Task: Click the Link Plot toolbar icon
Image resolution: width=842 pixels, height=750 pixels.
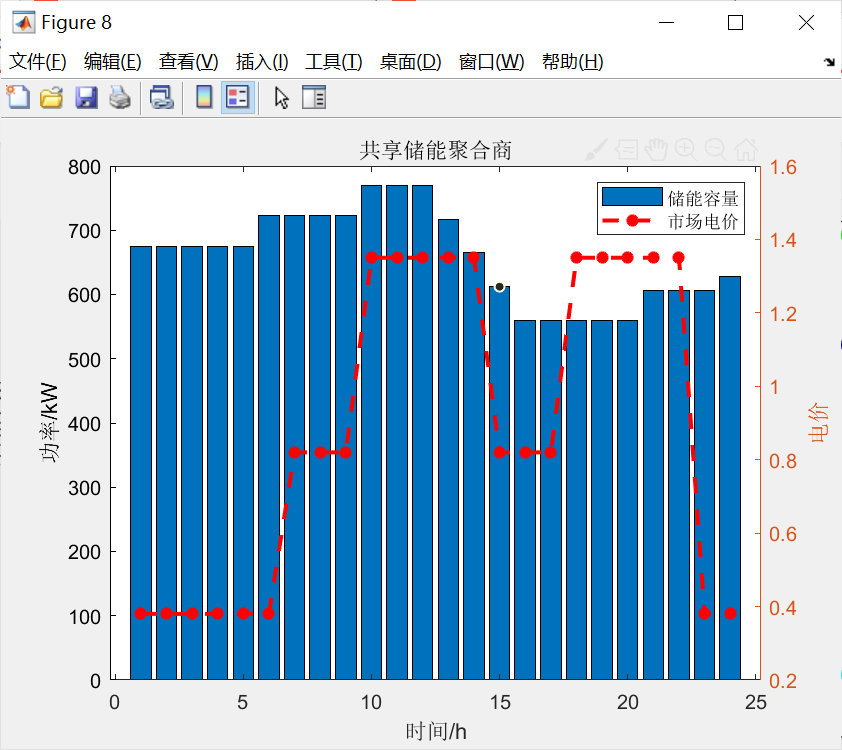Action: click(161, 98)
